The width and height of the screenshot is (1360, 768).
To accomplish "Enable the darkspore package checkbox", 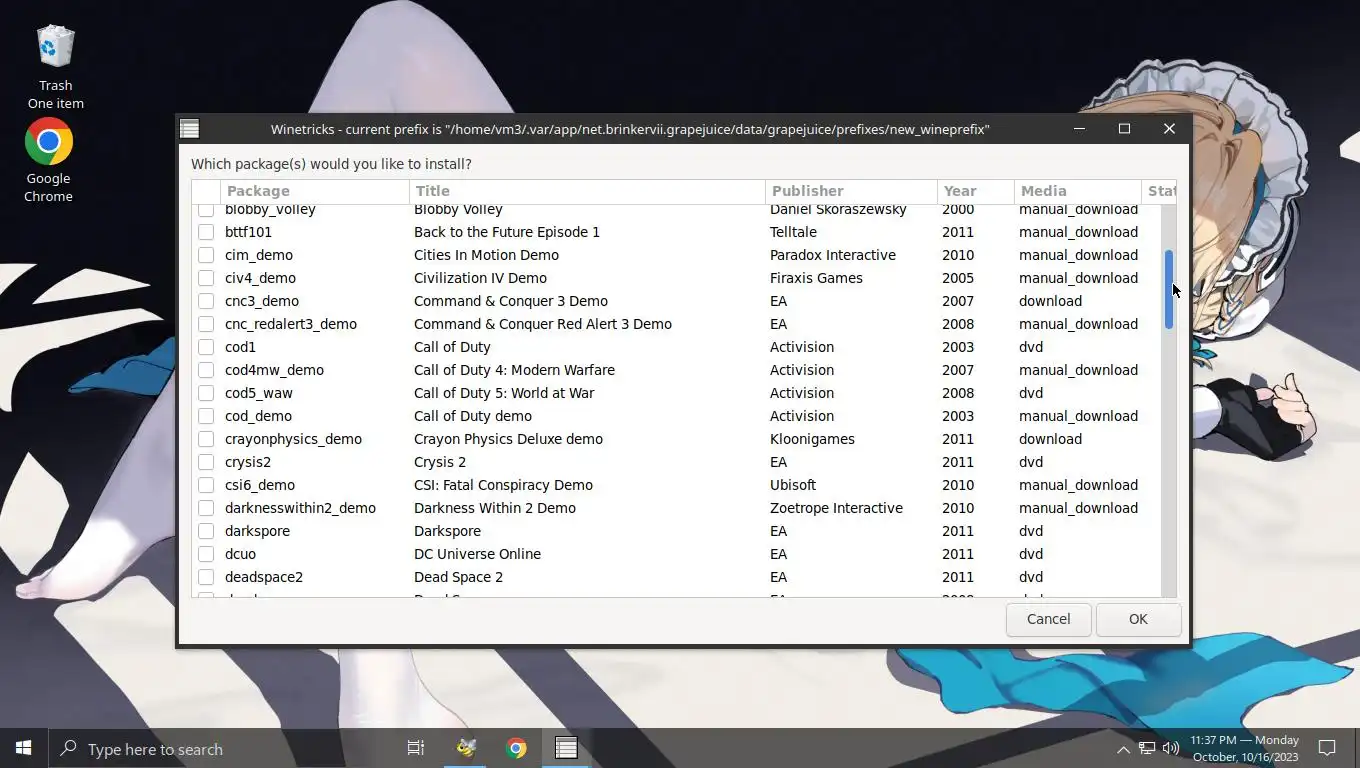I will pos(206,531).
